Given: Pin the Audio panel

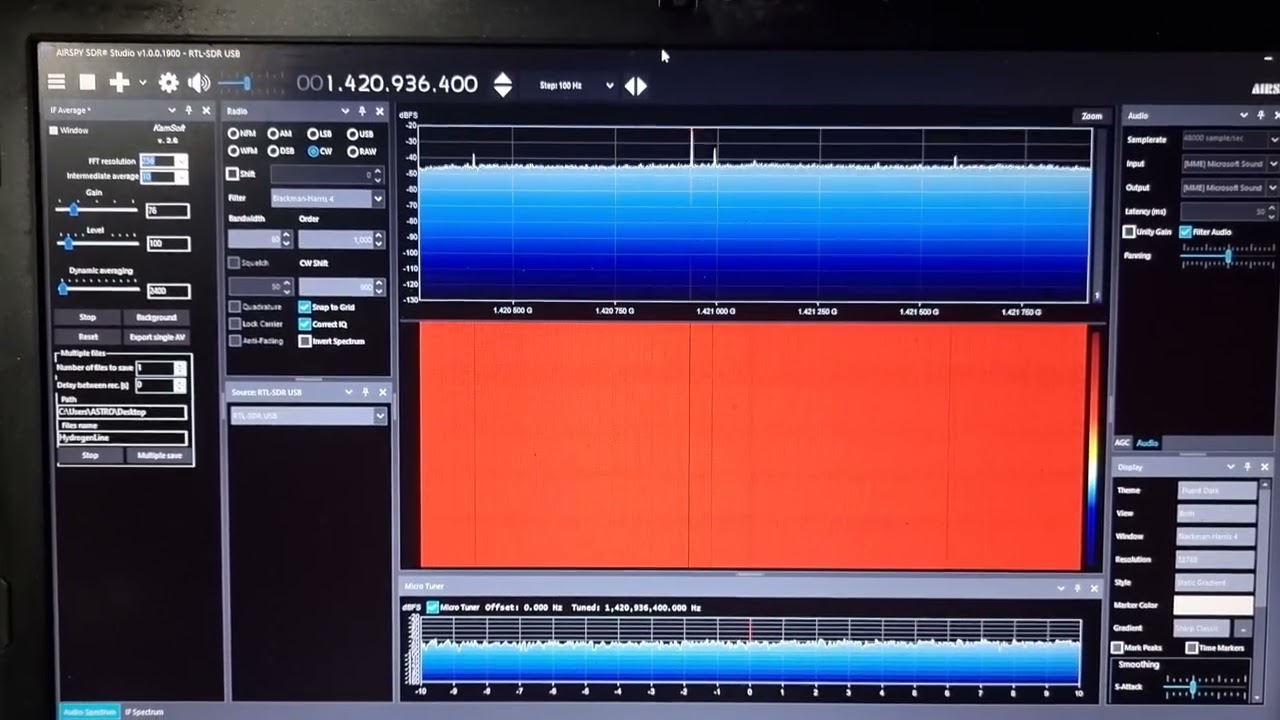Looking at the screenshot, I should point(1261,116).
